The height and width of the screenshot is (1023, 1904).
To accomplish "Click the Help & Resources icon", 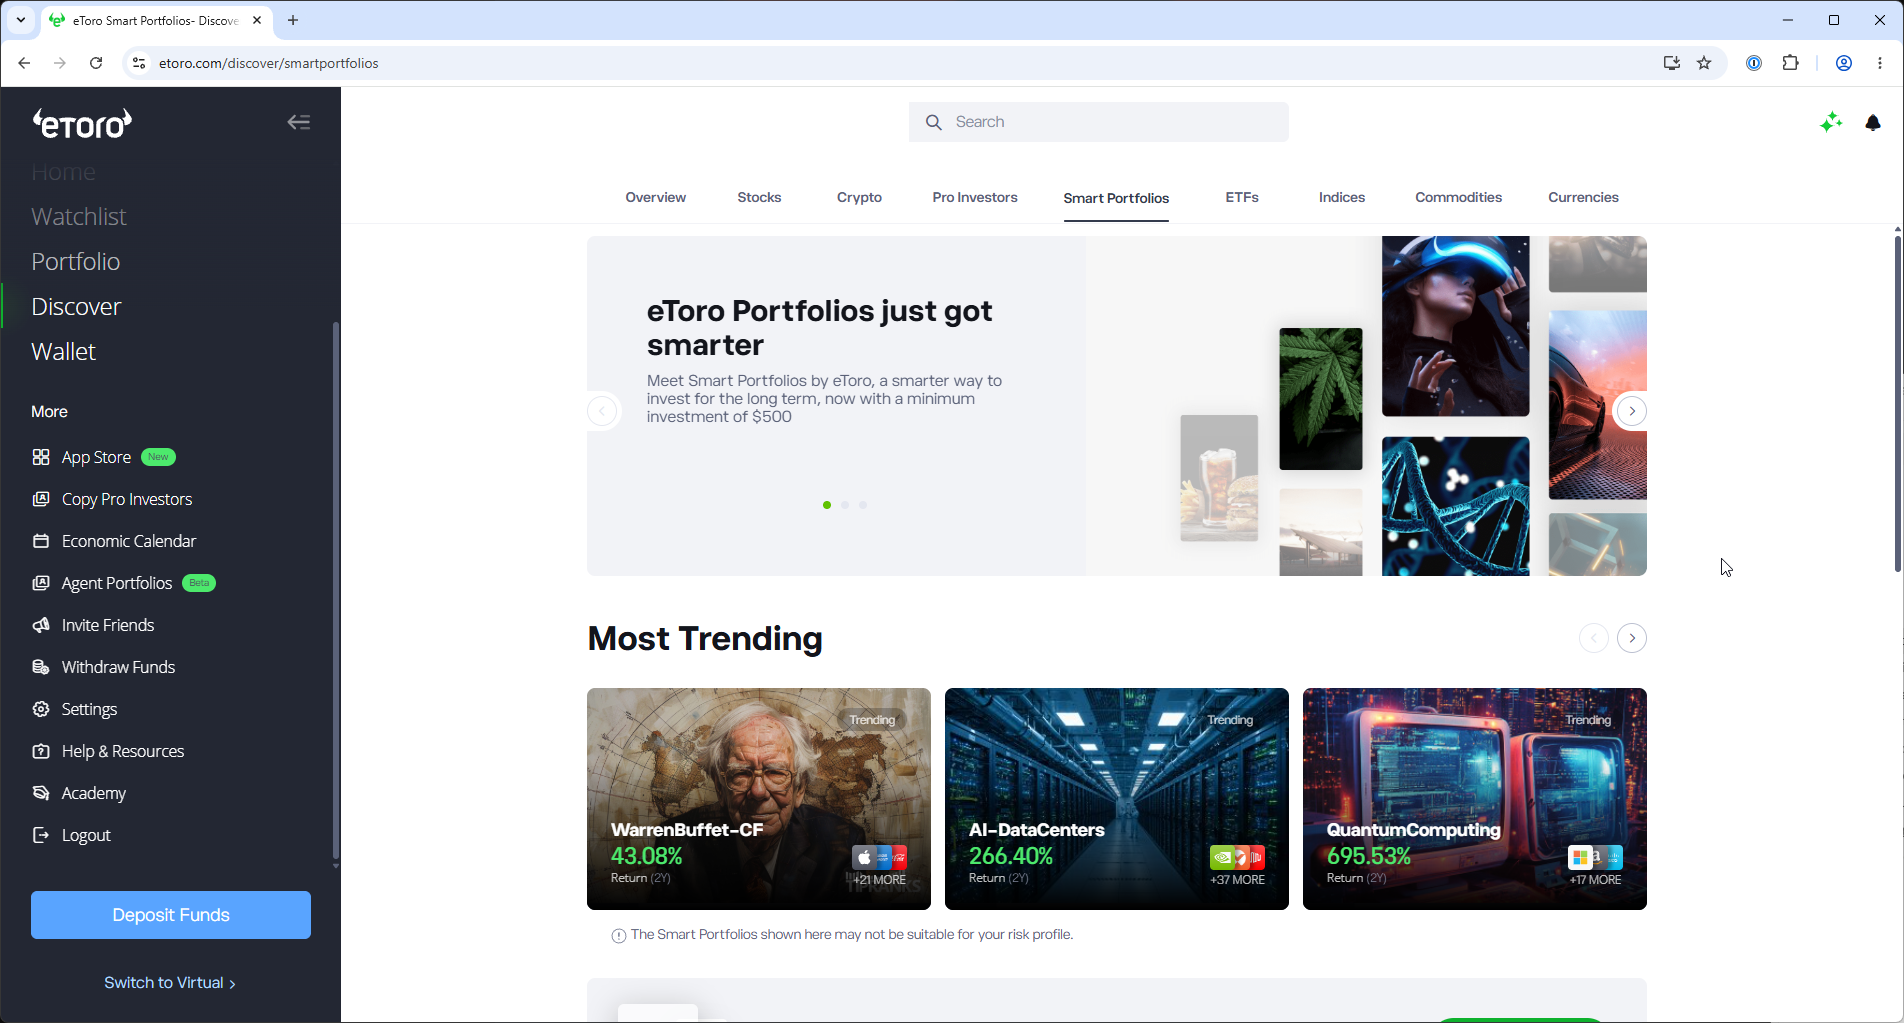I will 41,751.
